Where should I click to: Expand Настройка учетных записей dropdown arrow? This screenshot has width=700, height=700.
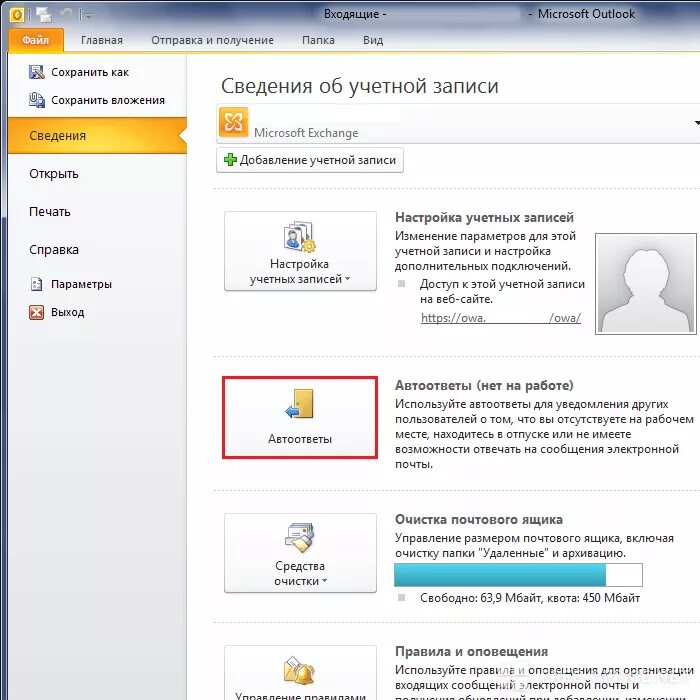(x=348, y=279)
